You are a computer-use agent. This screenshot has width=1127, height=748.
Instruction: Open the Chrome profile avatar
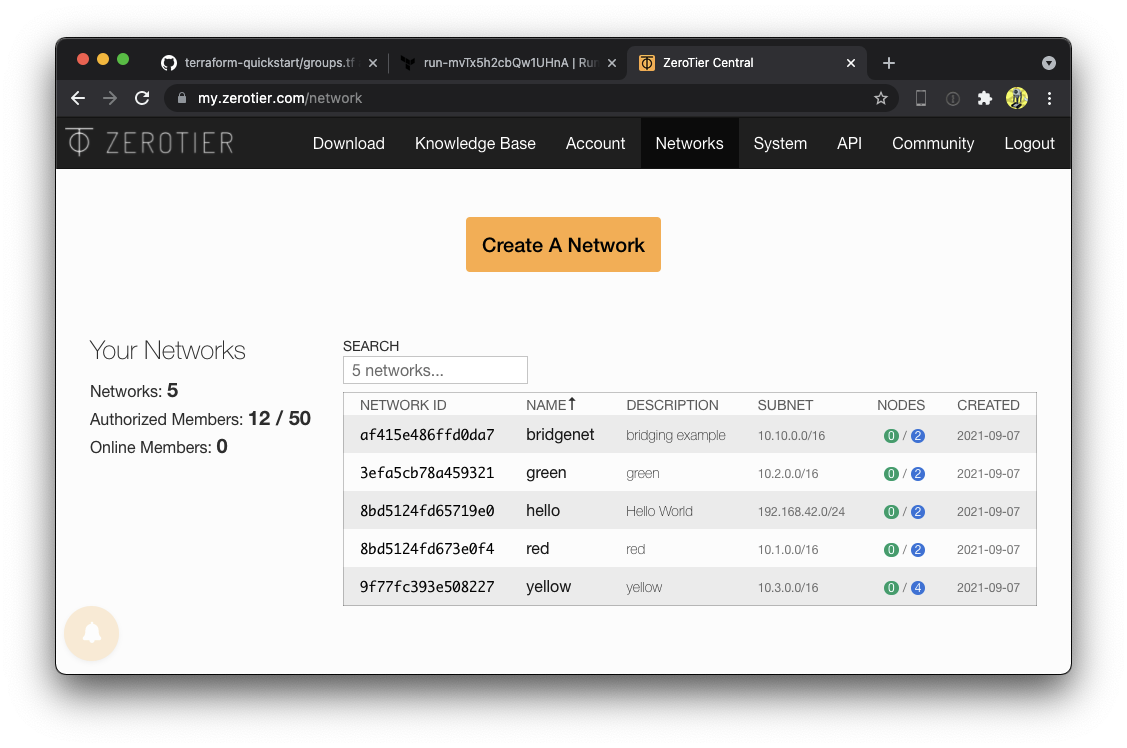point(1016,98)
